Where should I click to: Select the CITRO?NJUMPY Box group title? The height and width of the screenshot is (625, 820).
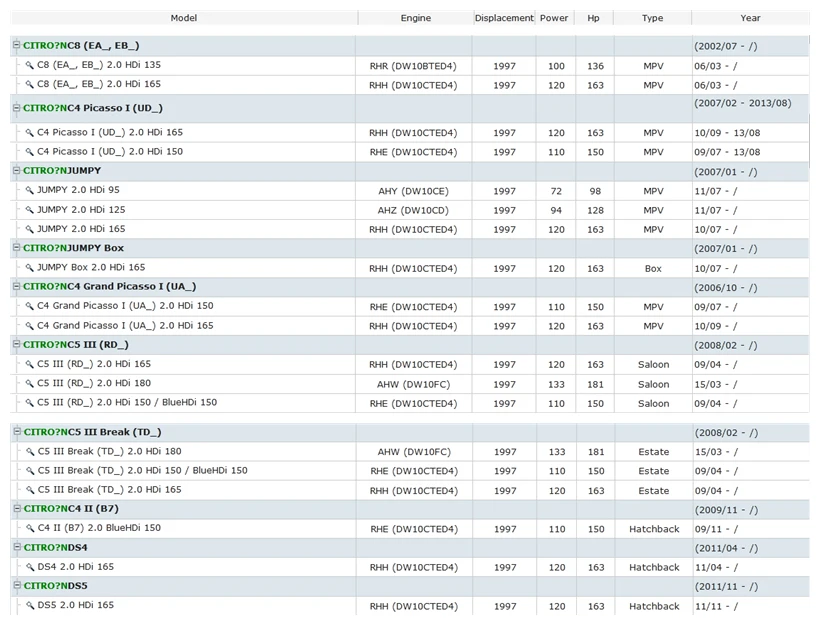[x=73, y=248]
